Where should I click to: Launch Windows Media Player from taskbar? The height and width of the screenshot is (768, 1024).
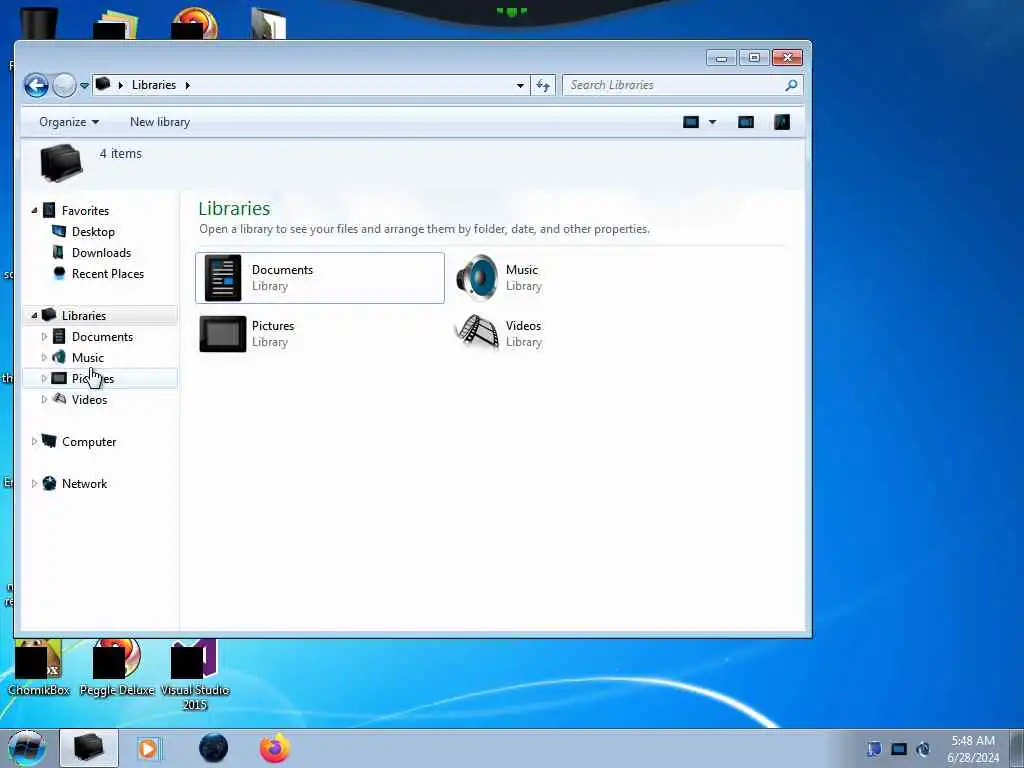coord(148,748)
